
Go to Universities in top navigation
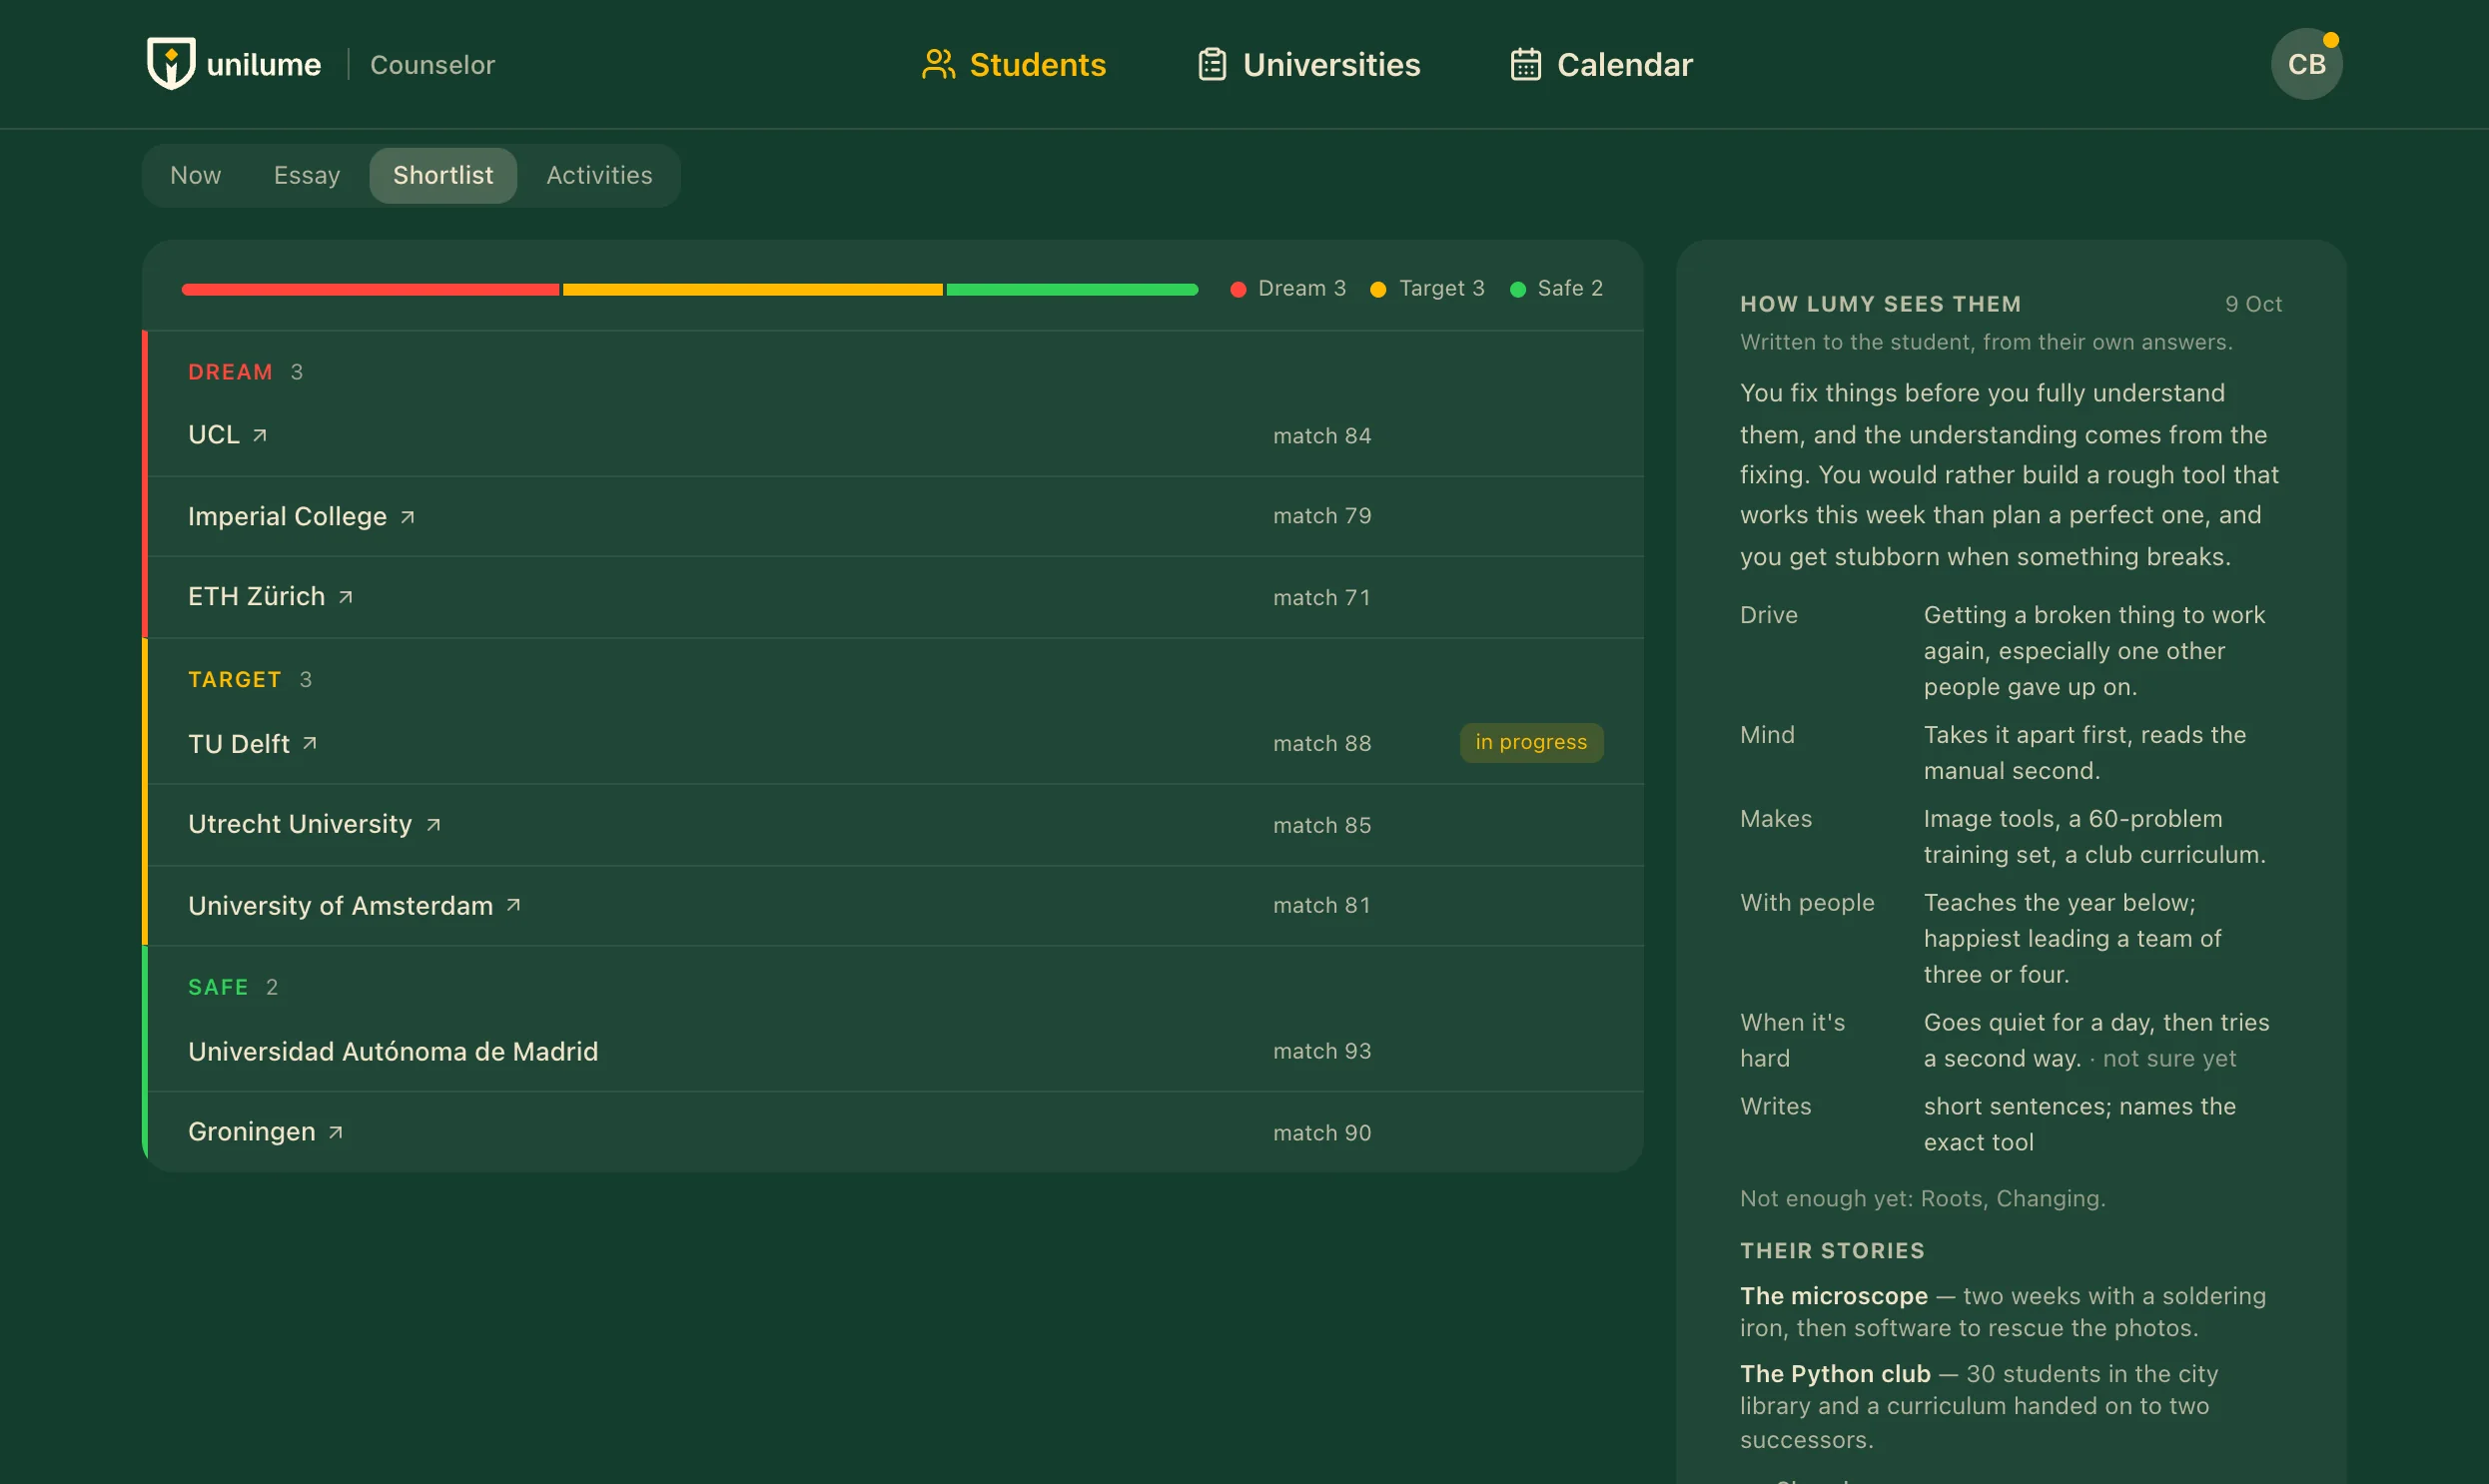pos(1308,64)
